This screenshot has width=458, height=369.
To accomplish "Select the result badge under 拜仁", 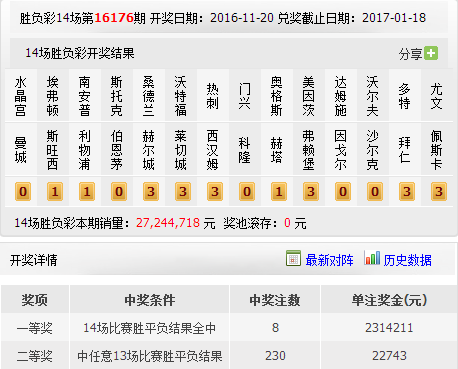I will (x=407, y=192).
